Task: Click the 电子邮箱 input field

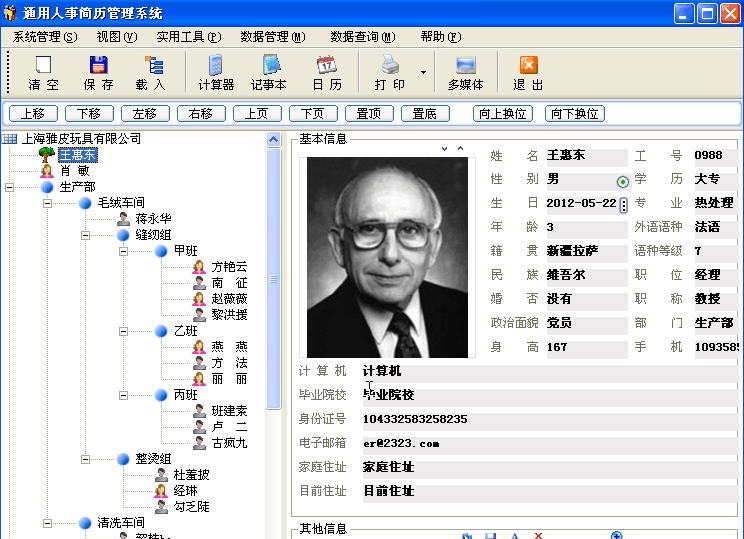Action: coord(549,444)
